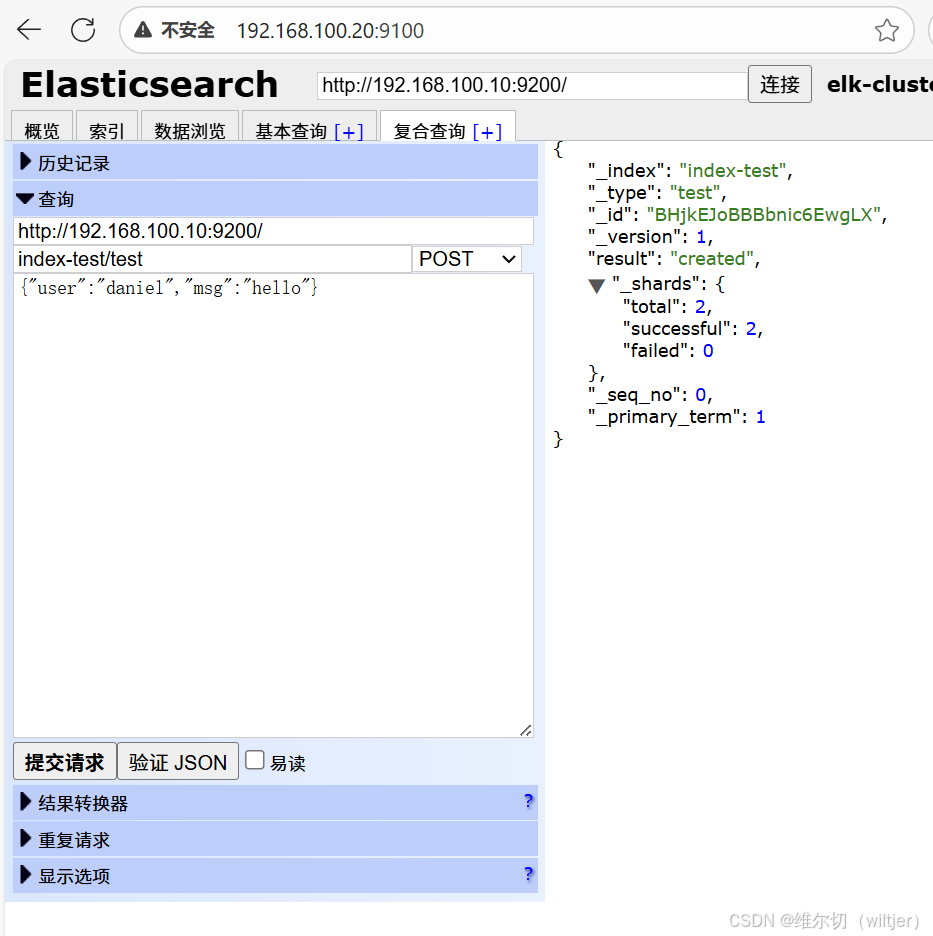
Task: Click the query base URL field
Action: click(273, 231)
